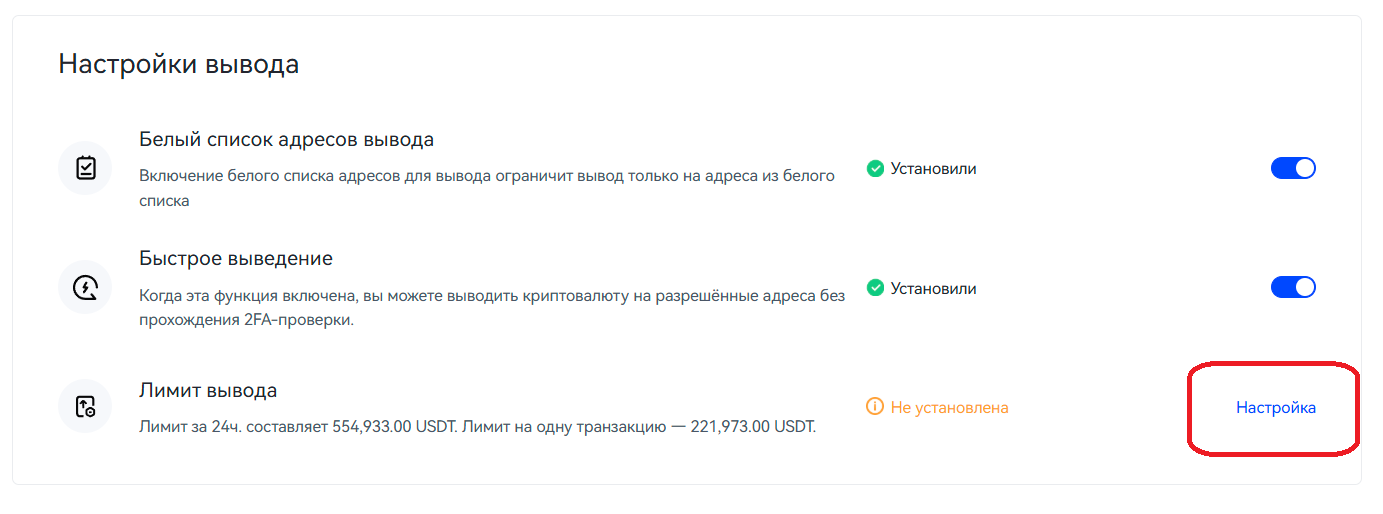This screenshot has width=1383, height=514.
Task: Click the whitelist clipboard-check icon
Action: coord(85,168)
